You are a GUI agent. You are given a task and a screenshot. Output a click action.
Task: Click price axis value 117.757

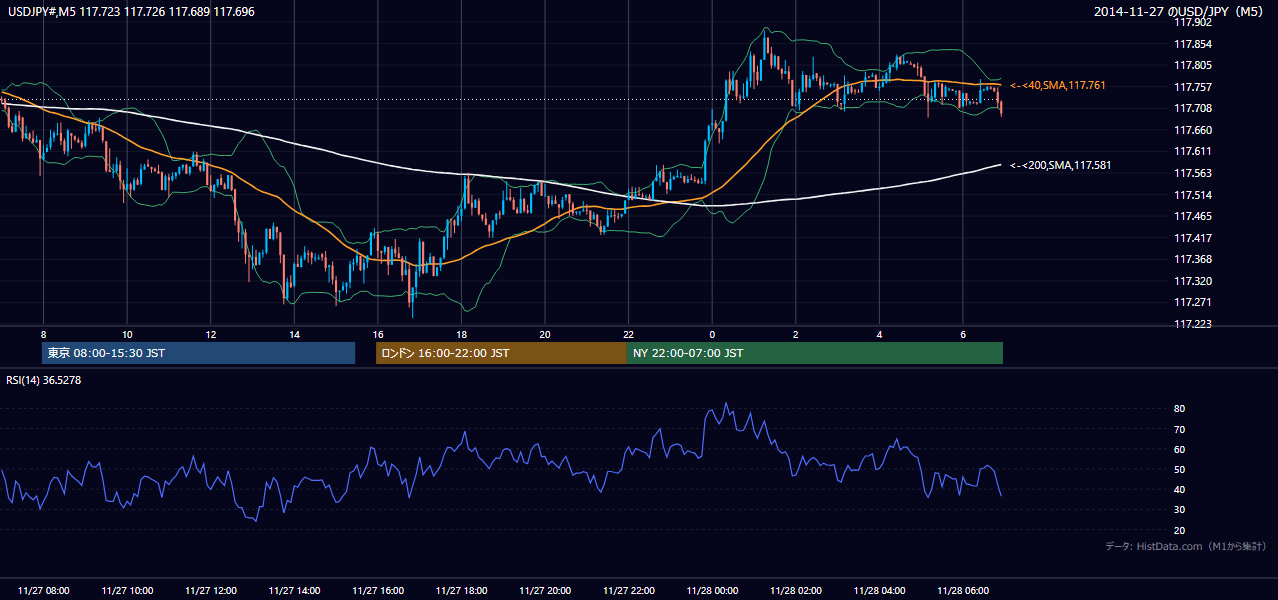tap(1192, 87)
